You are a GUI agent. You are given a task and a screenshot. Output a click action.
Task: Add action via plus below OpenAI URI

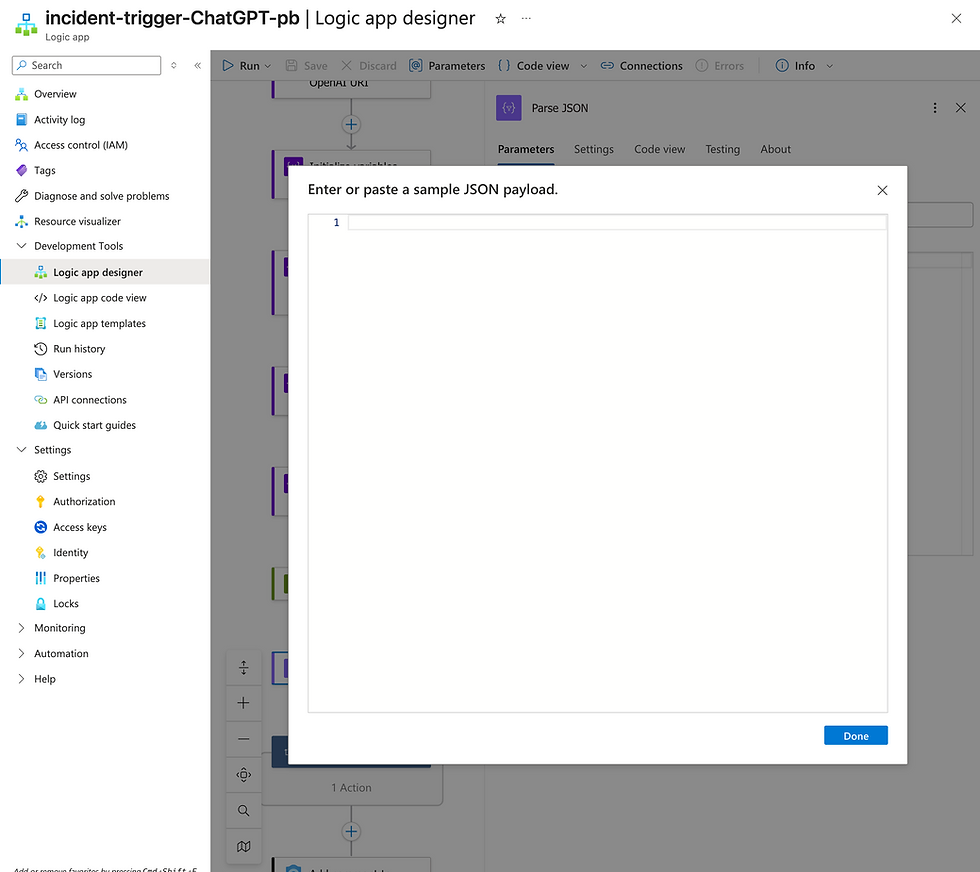351,124
